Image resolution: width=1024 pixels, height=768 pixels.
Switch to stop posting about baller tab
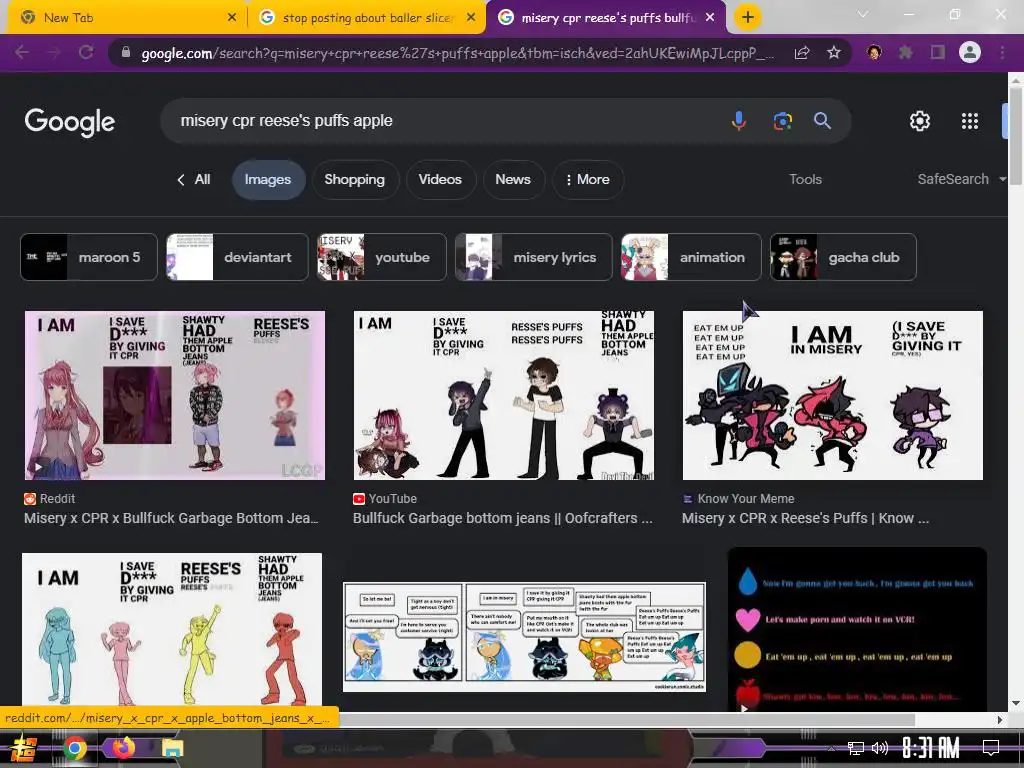pos(366,18)
